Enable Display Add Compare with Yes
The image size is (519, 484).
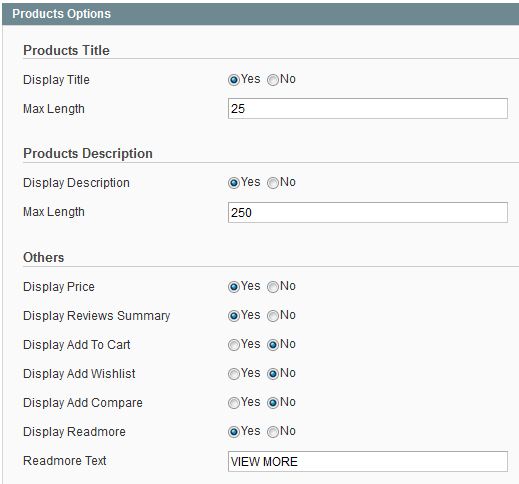pyautogui.click(x=234, y=403)
